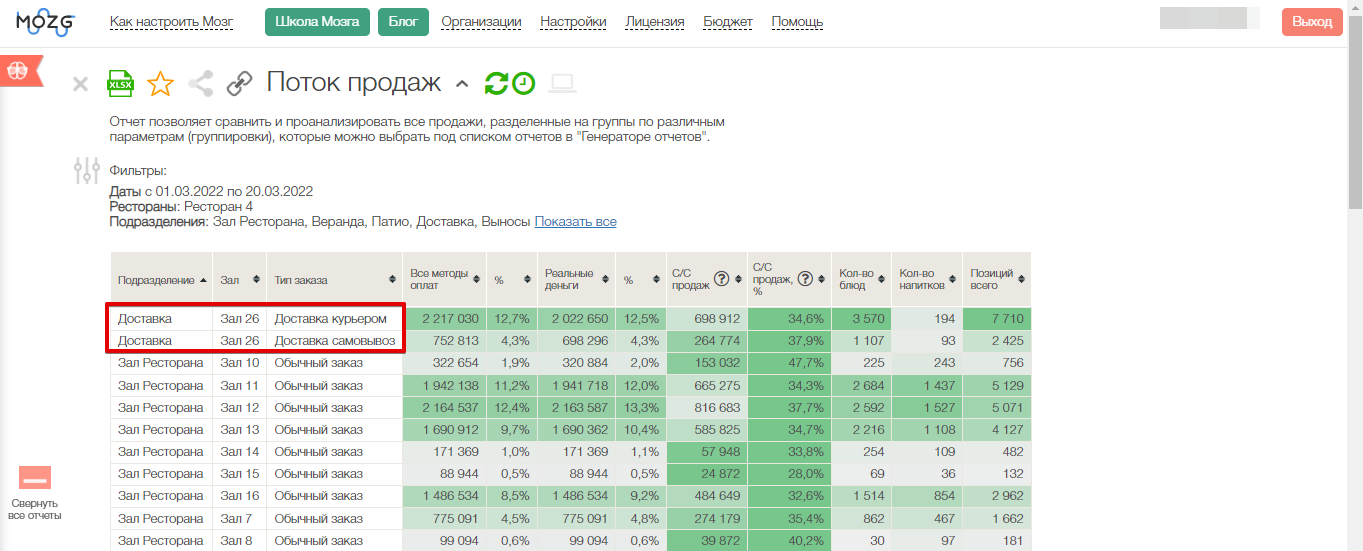Add report to favorites with star icon
Image resolution: width=1363 pixels, height=551 pixels.
[x=160, y=84]
